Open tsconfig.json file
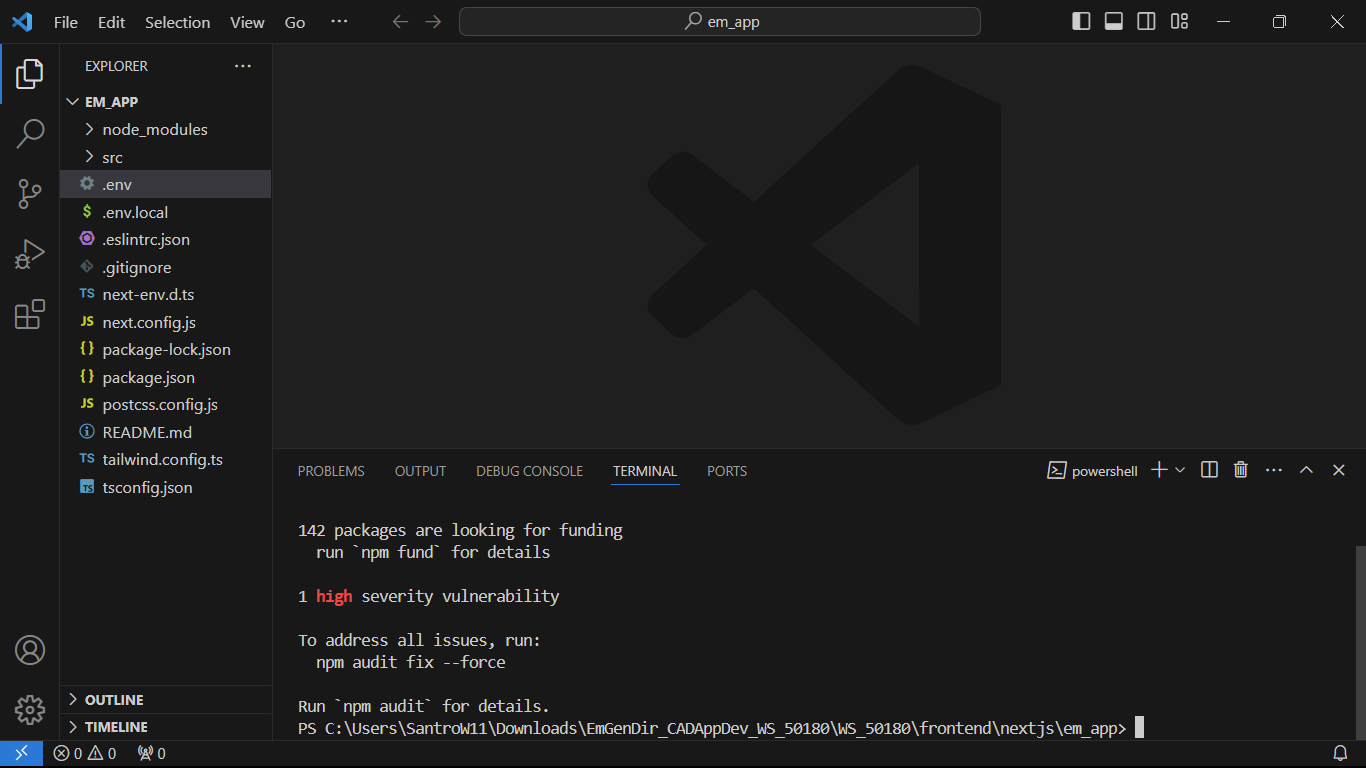The width and height of the screenshot is (1366, 768). (165, 487)
